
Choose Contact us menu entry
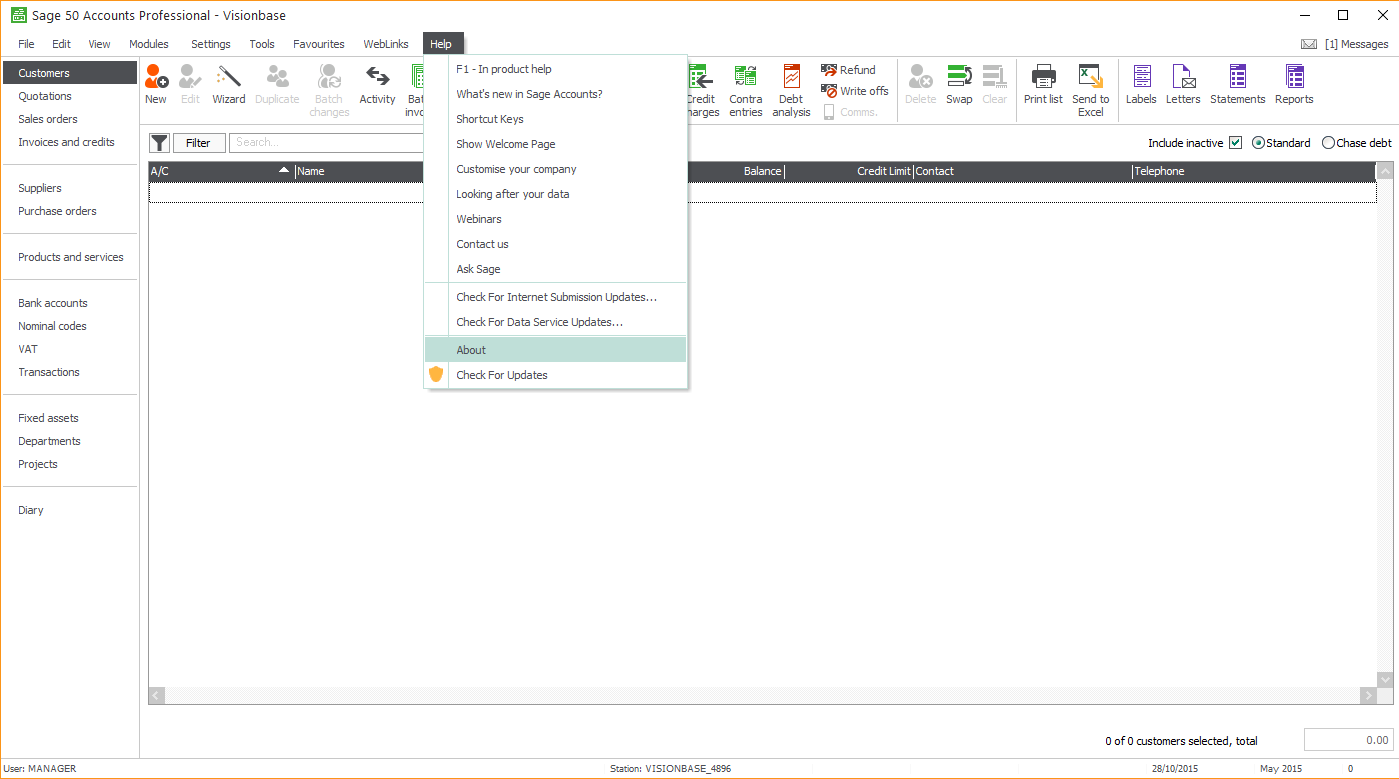click(556, 244)
